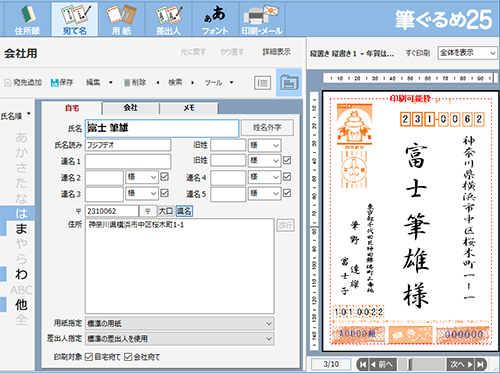Image resolution: width=500 pixels, height=373 pixels.
Task: Expand the 編集 menu arrow
Action: point(111,83)
